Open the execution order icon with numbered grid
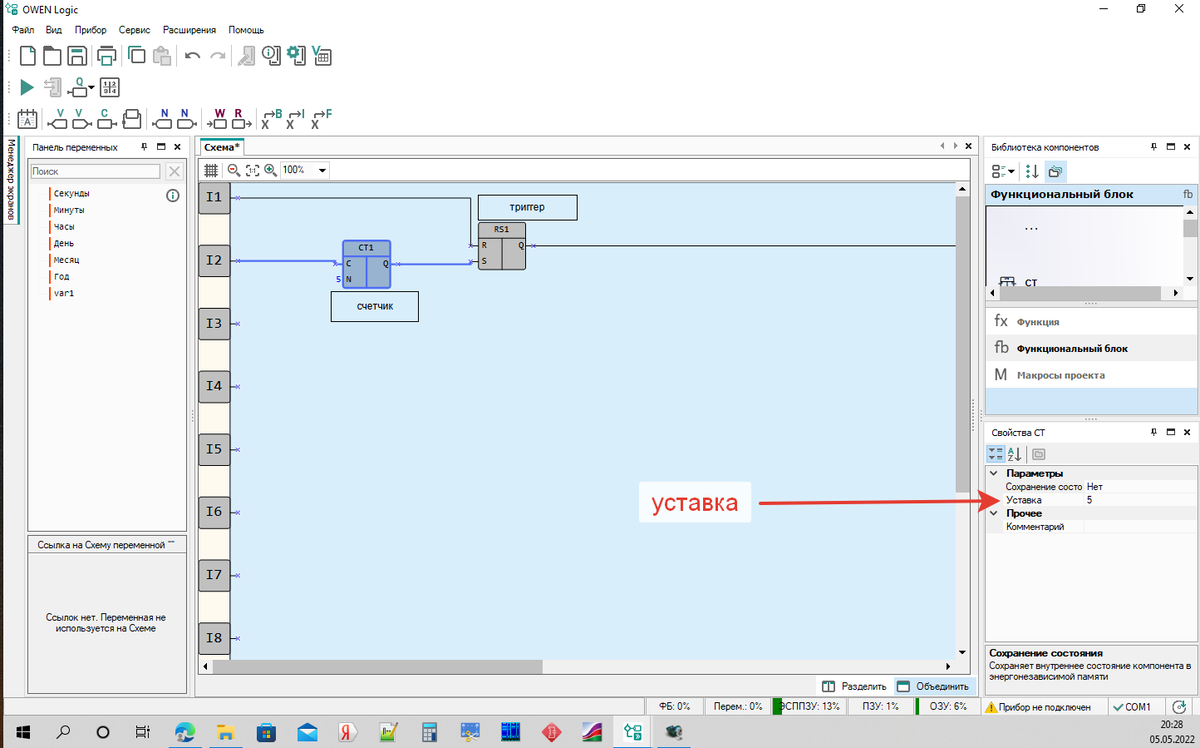Image resolution: width=1200 pixels, height=748 pixels. tap(111, 88)
